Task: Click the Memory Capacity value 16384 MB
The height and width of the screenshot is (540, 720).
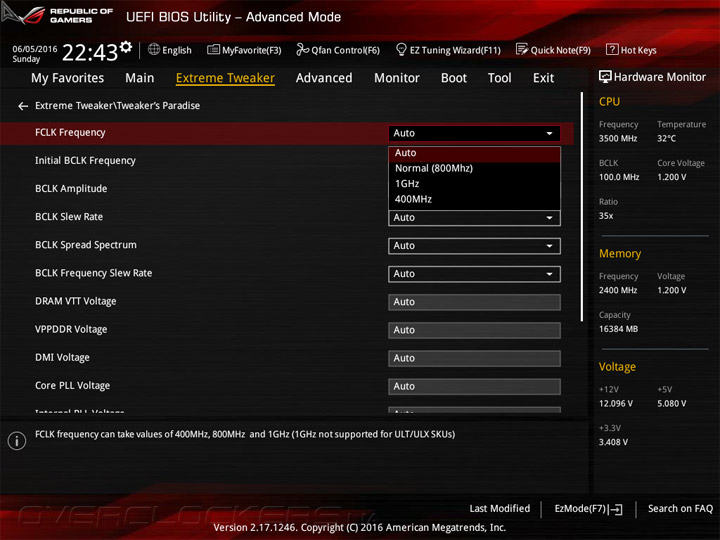Action: click(618, 329)
